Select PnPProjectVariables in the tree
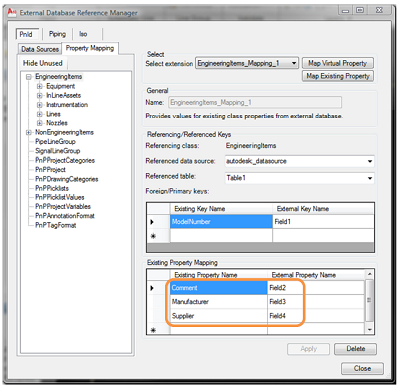This screenshot has width=400, height=387. 63,207
